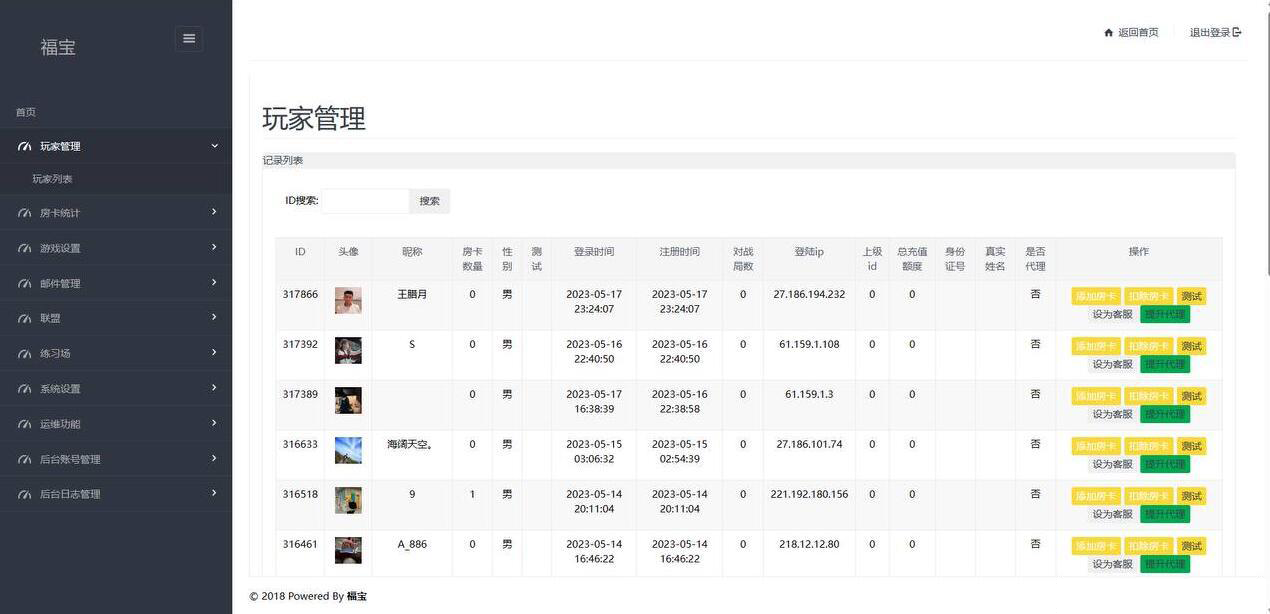Open avatar thumbnail of player 王鹏月

pyautogui.click(x=348, y=300)
